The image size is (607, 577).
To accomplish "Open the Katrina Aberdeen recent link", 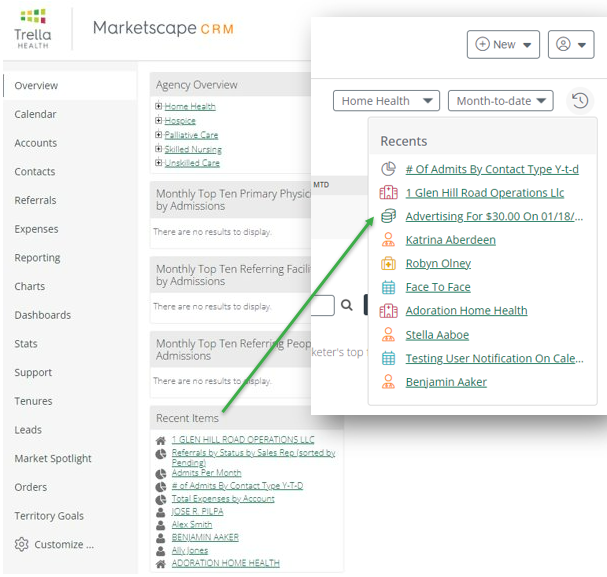I will pos(451,240).
